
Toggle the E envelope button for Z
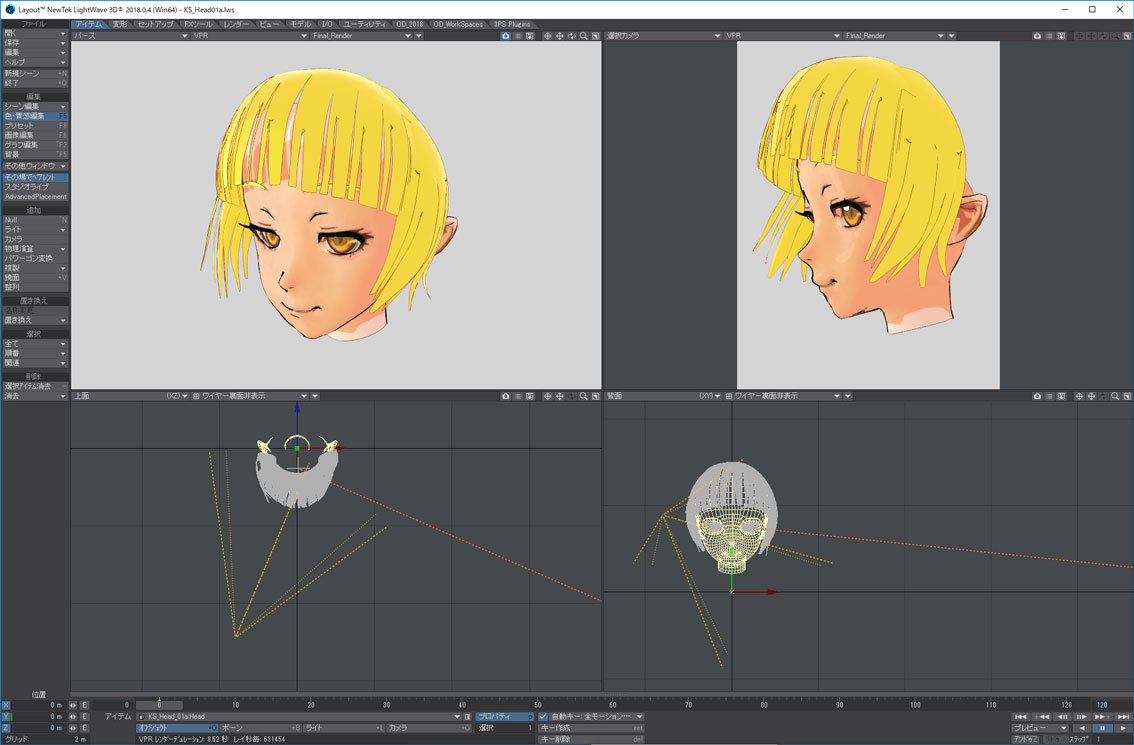84,728
